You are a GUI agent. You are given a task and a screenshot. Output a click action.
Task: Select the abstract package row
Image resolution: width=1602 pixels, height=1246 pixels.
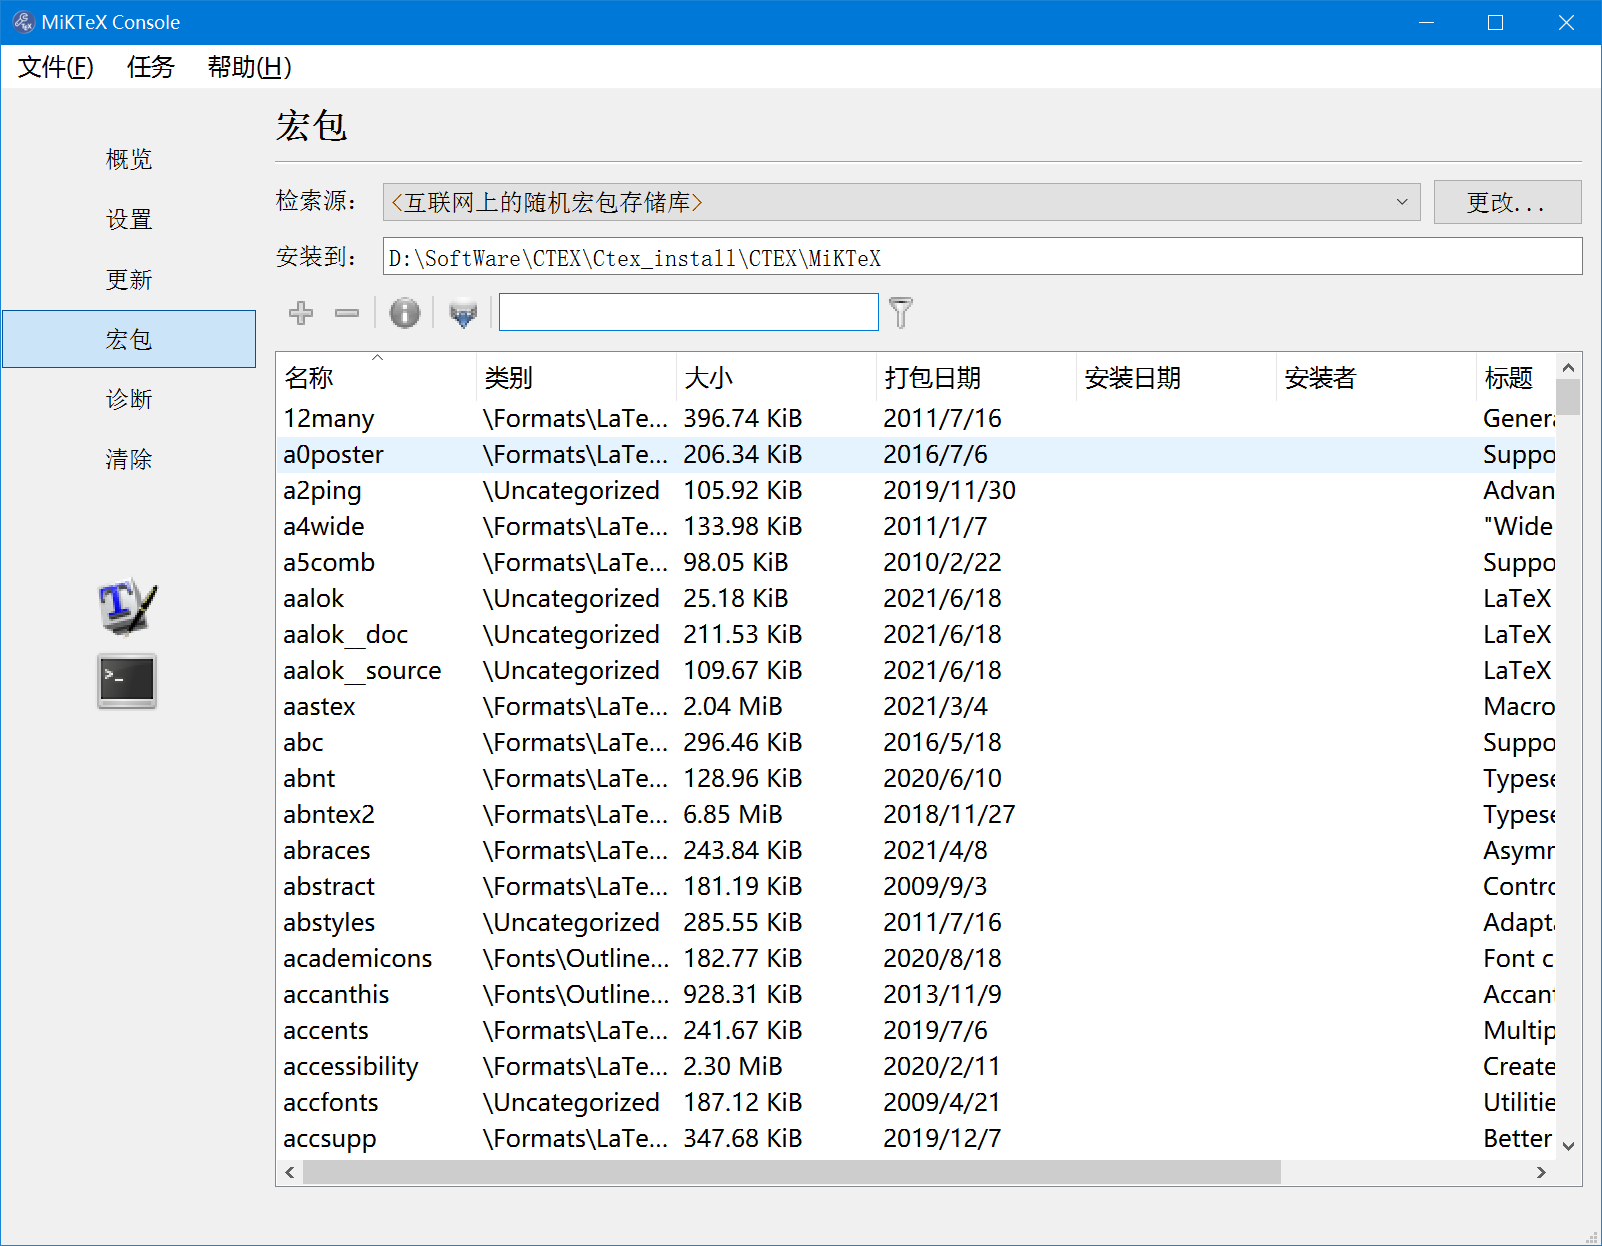click(x=916, y=886)
